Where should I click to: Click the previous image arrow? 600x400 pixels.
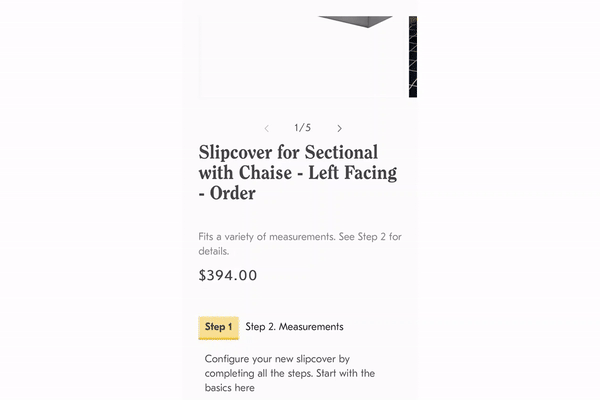click(266, 128)
